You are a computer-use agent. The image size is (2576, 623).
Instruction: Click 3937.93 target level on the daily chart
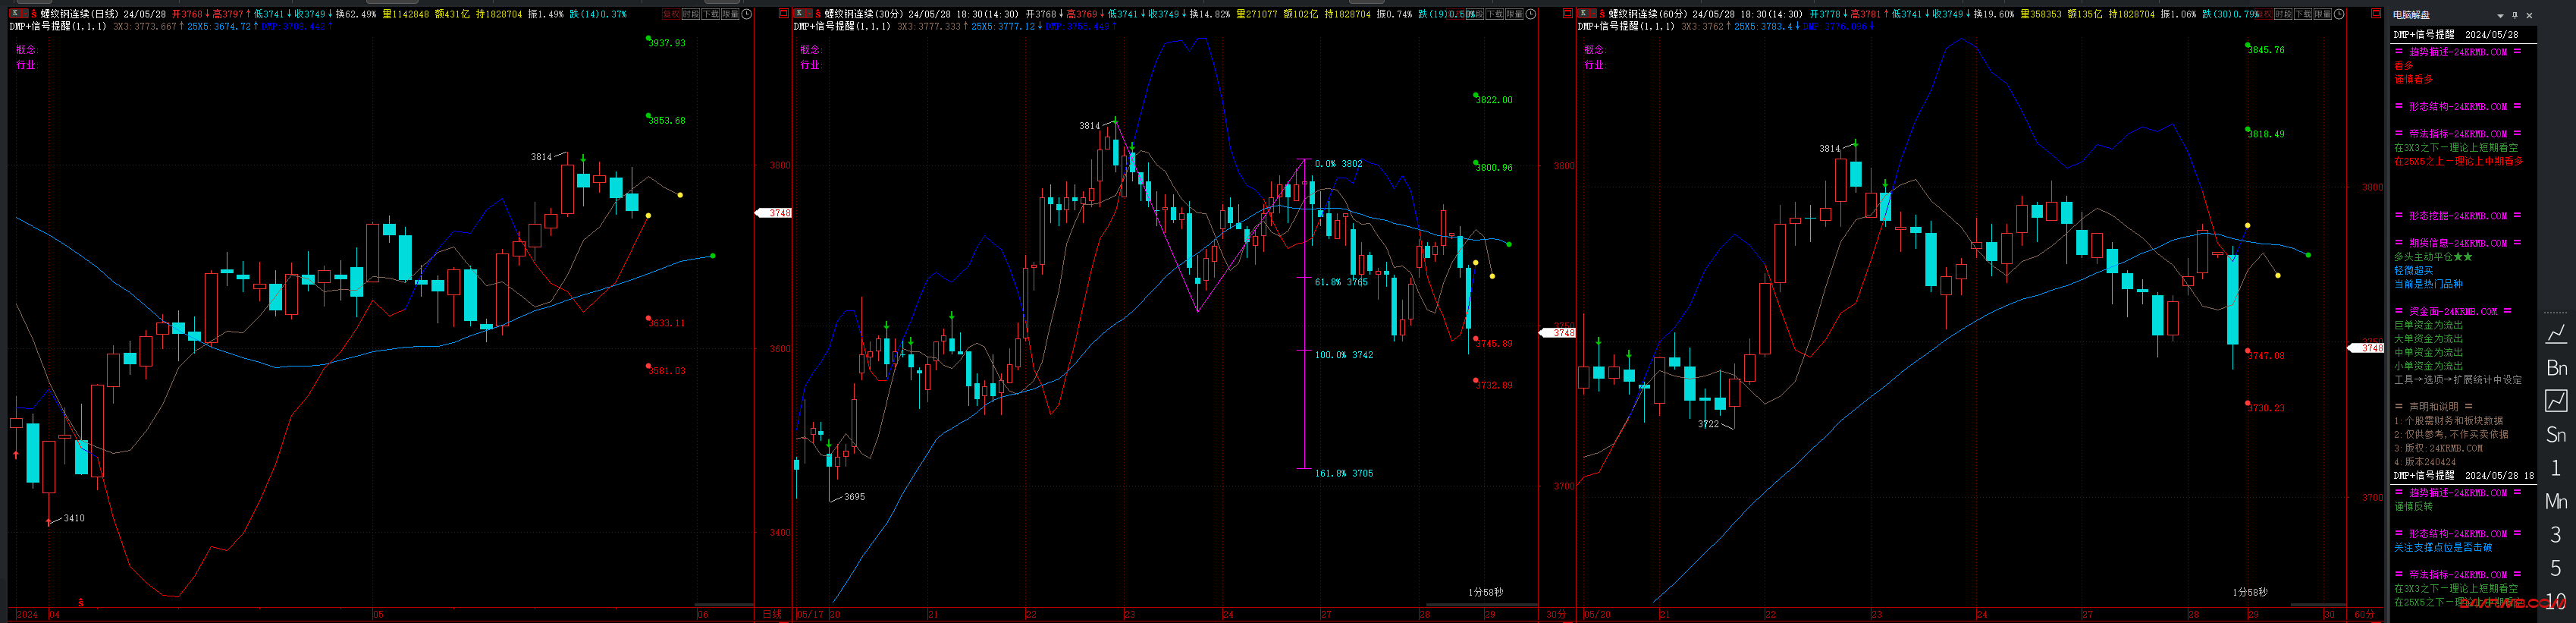pos(667,43)
